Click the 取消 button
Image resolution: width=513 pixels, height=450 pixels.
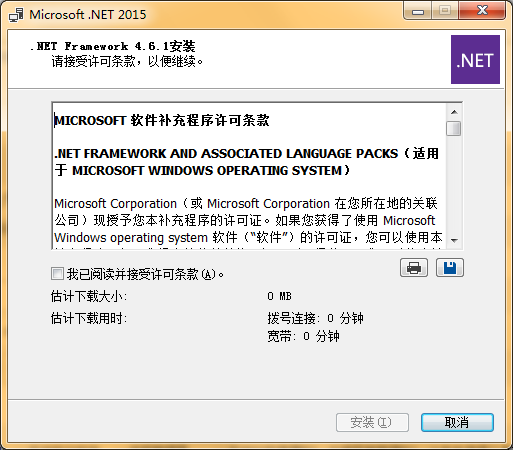coord(457,422)
